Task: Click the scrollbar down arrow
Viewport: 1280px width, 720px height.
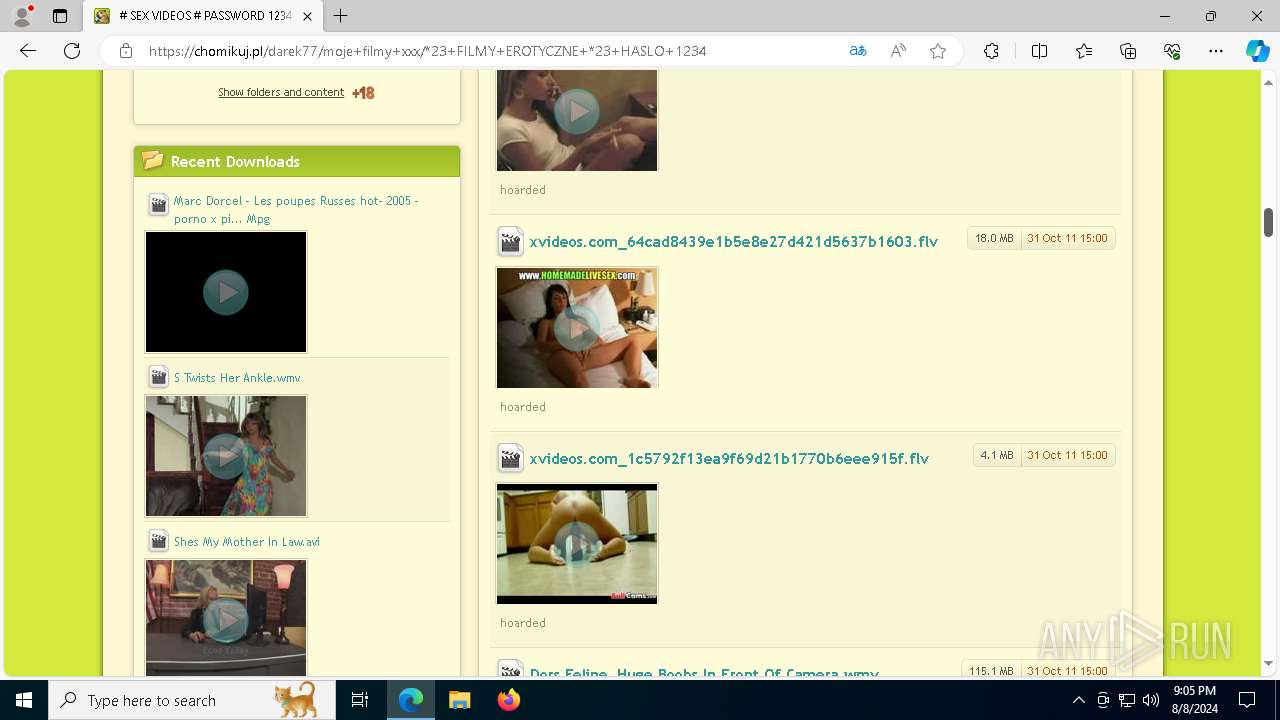Action: 1268,663
